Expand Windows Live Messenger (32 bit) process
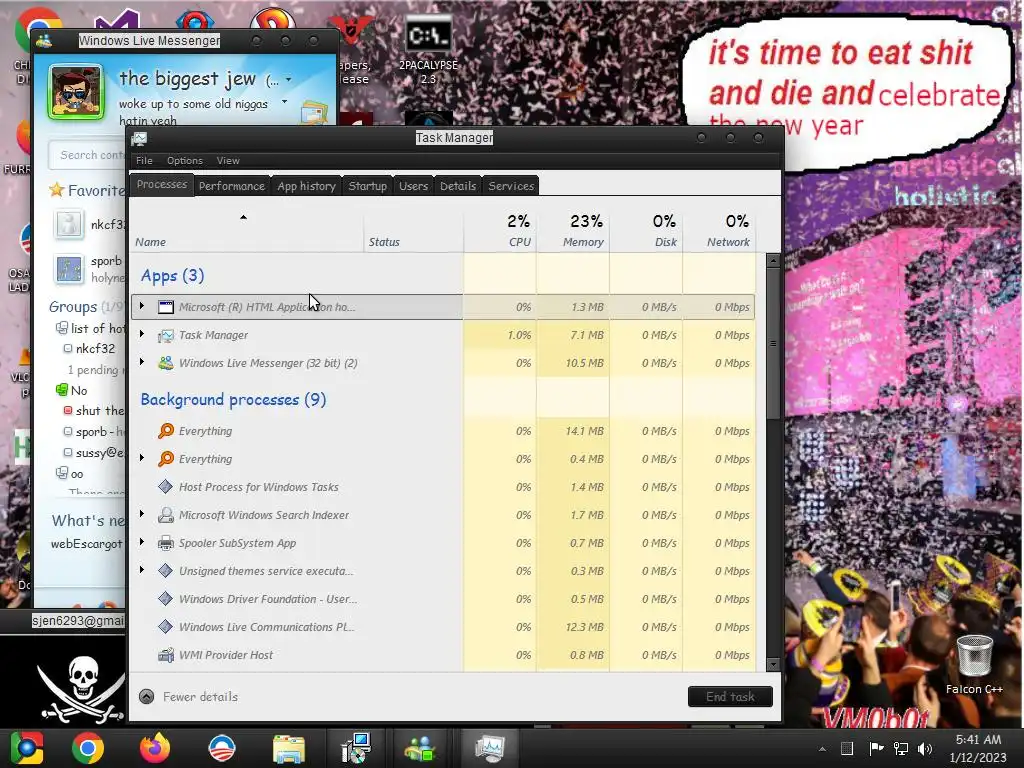The image size is (1024, 768). 142,362
